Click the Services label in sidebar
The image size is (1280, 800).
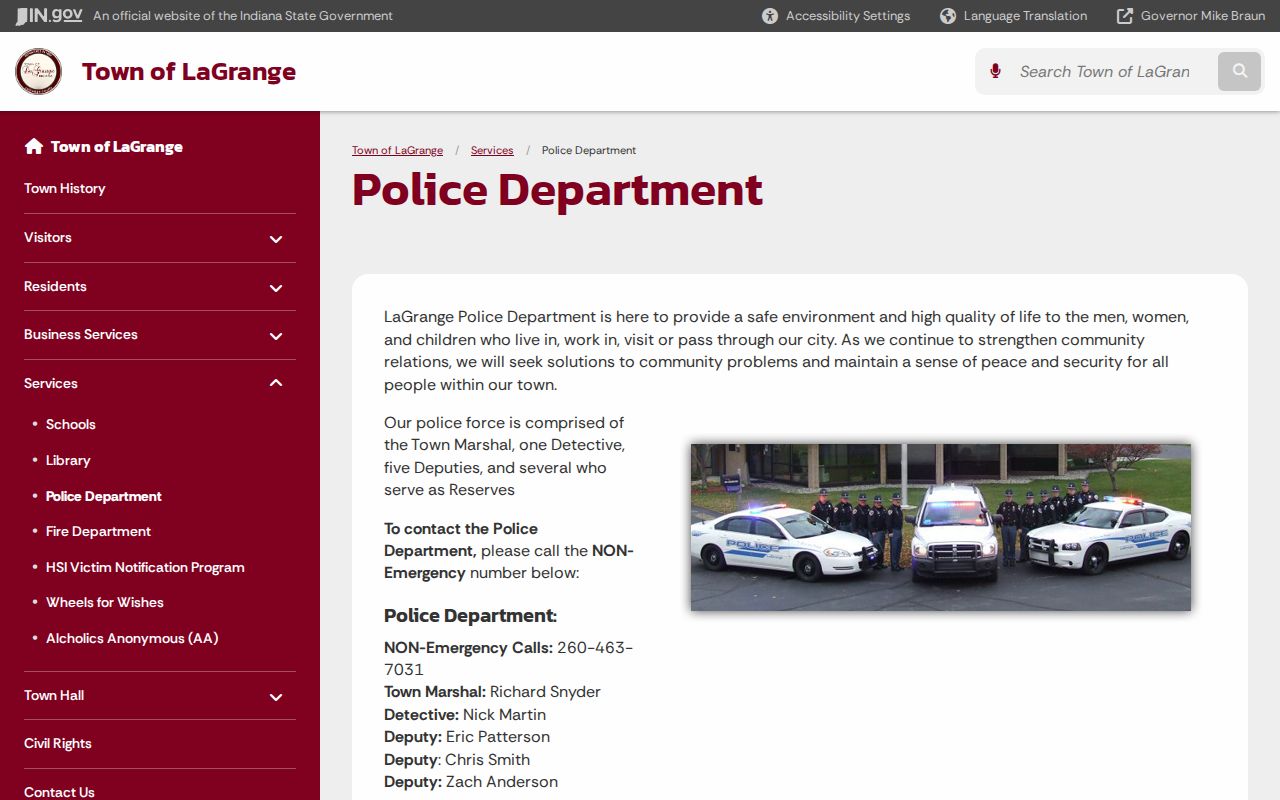51,383
